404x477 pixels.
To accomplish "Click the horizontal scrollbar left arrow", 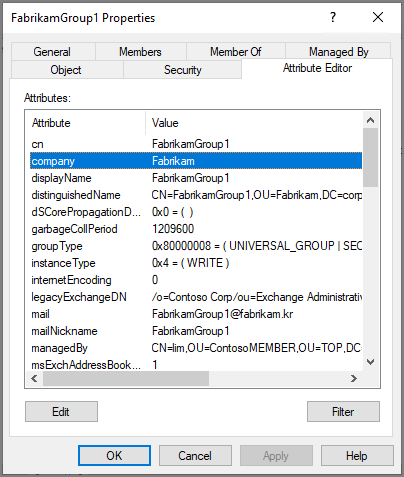I will 34,378.
